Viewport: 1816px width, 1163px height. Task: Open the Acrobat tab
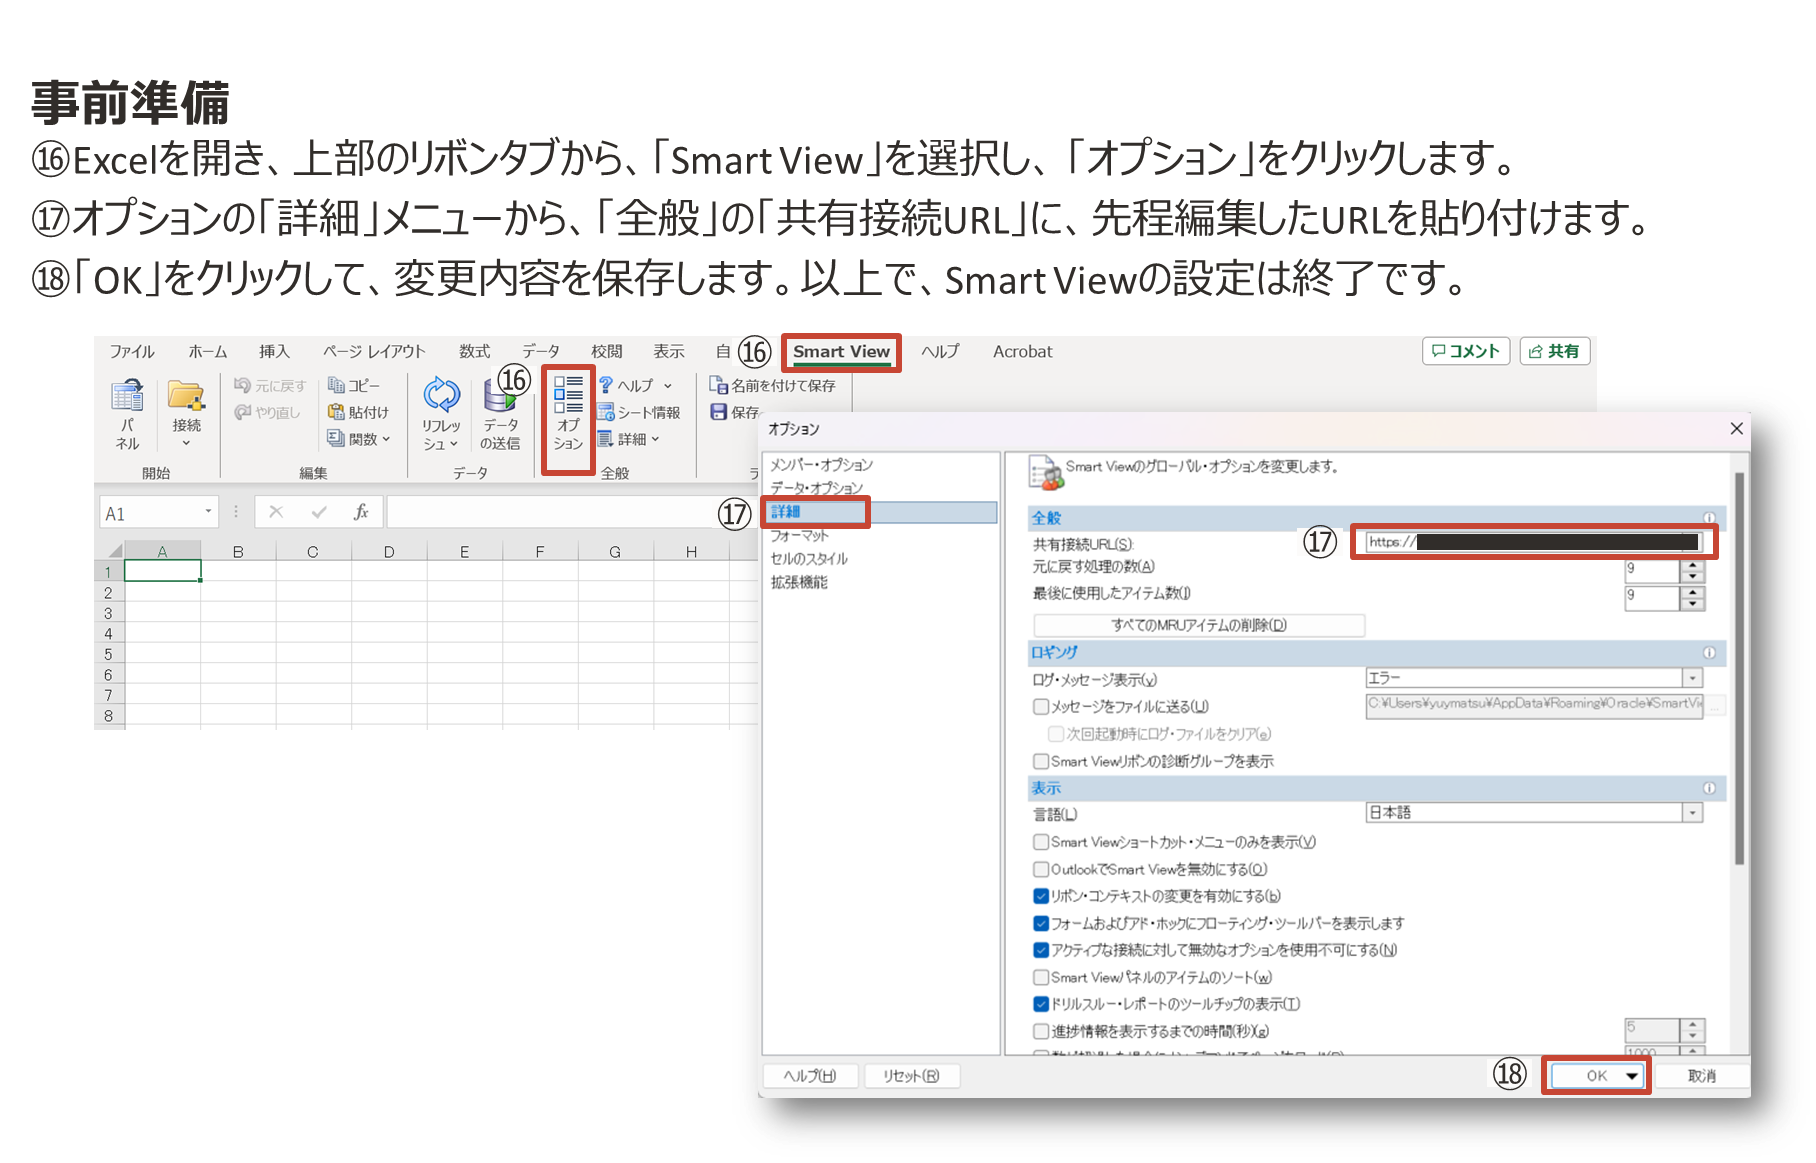(1022, 352)
